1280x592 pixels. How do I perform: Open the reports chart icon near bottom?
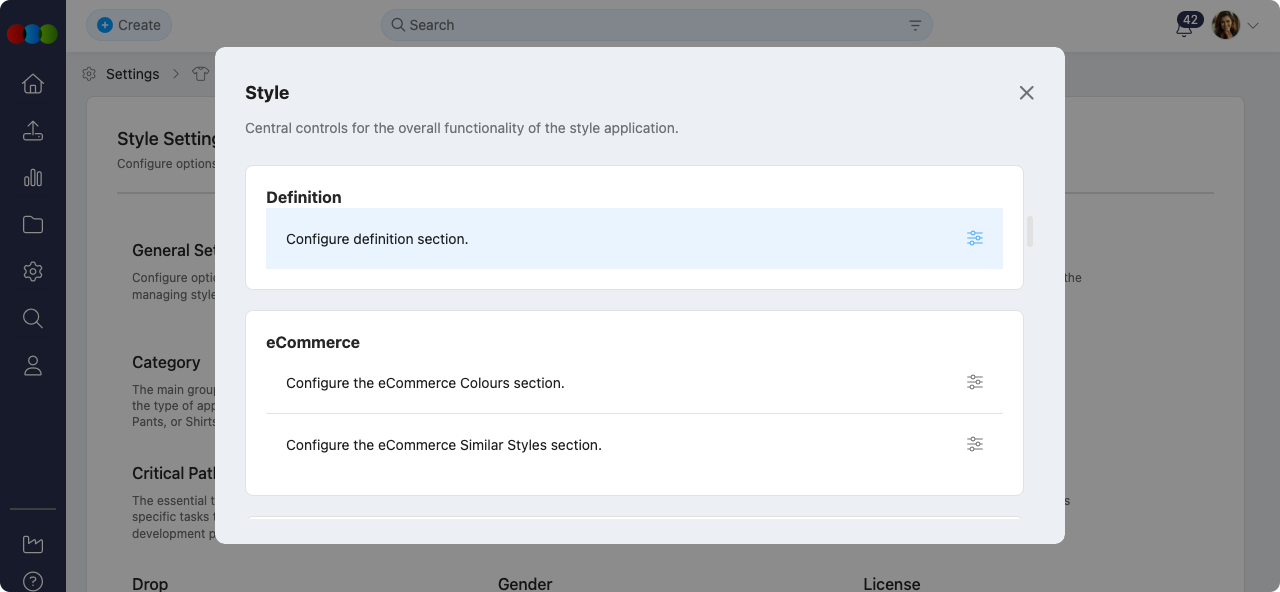pos(33,544)
